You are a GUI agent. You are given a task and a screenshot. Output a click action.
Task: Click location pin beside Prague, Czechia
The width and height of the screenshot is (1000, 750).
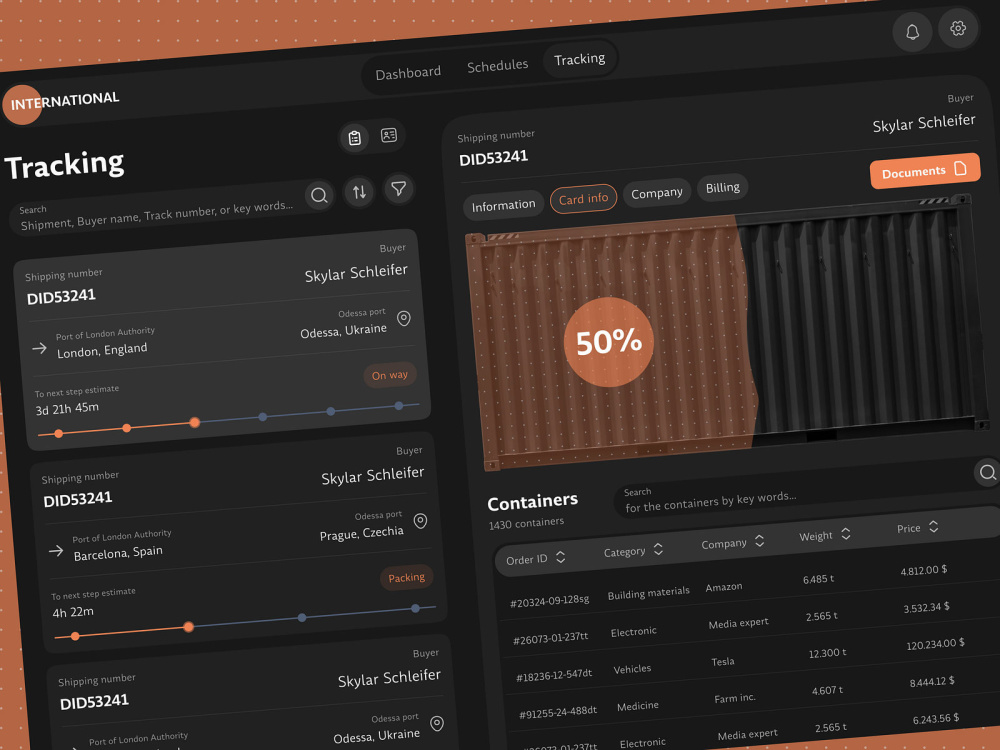[420, 521]
